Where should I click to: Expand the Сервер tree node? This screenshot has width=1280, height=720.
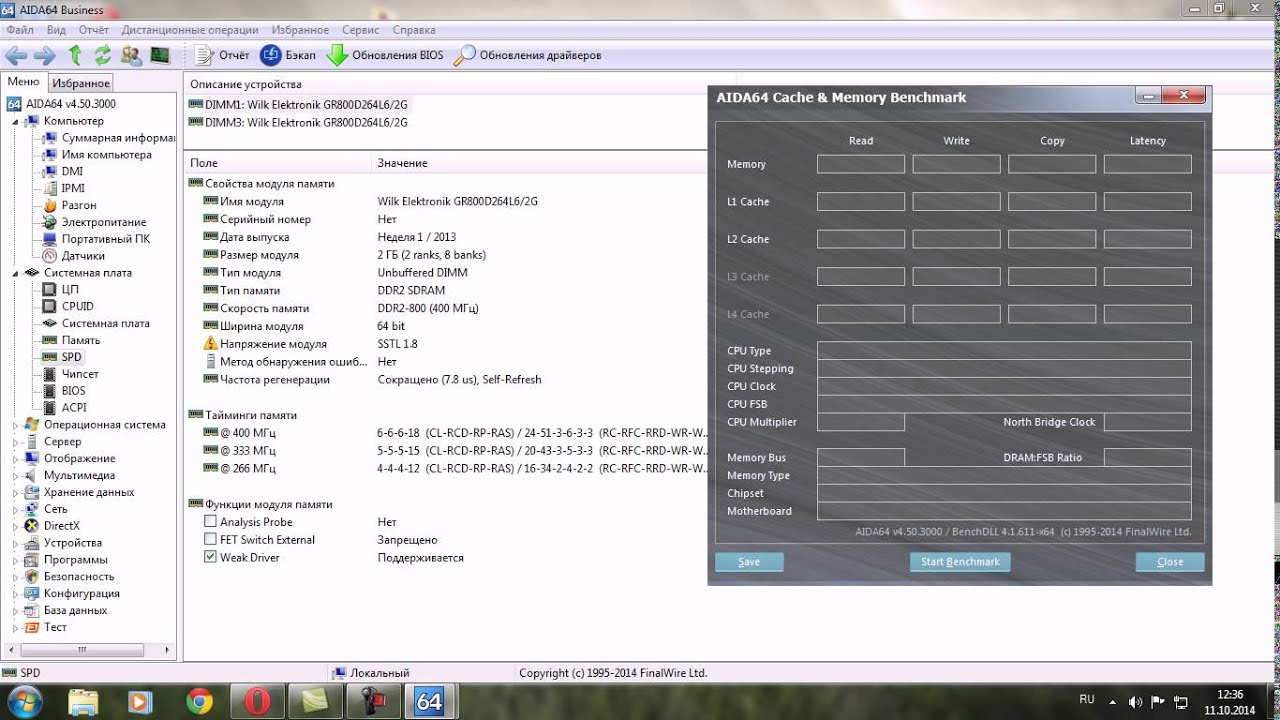coord(15,442)
